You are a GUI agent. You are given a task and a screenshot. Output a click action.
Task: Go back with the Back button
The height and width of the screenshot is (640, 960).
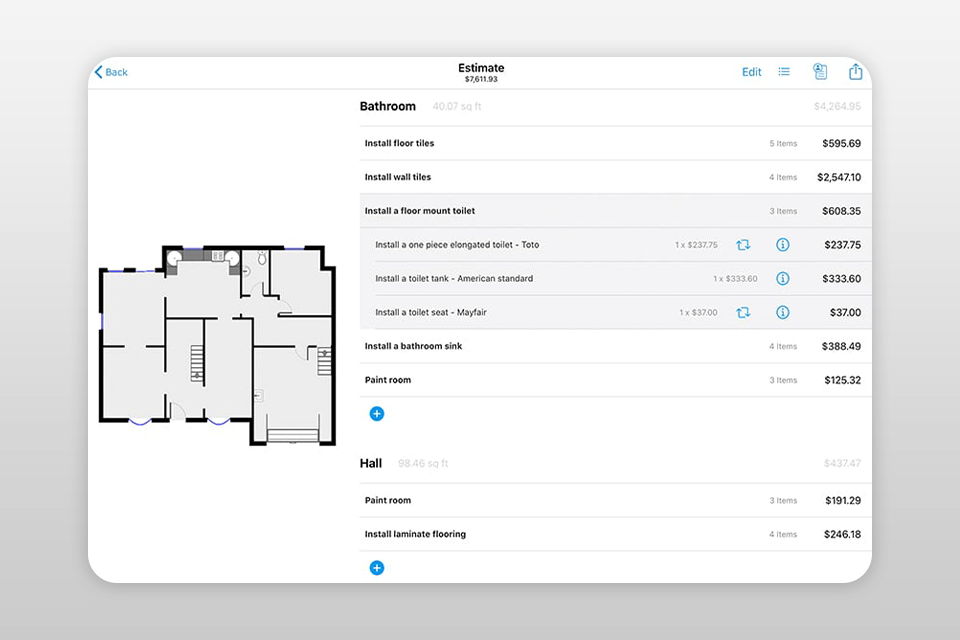click(111, 72)
